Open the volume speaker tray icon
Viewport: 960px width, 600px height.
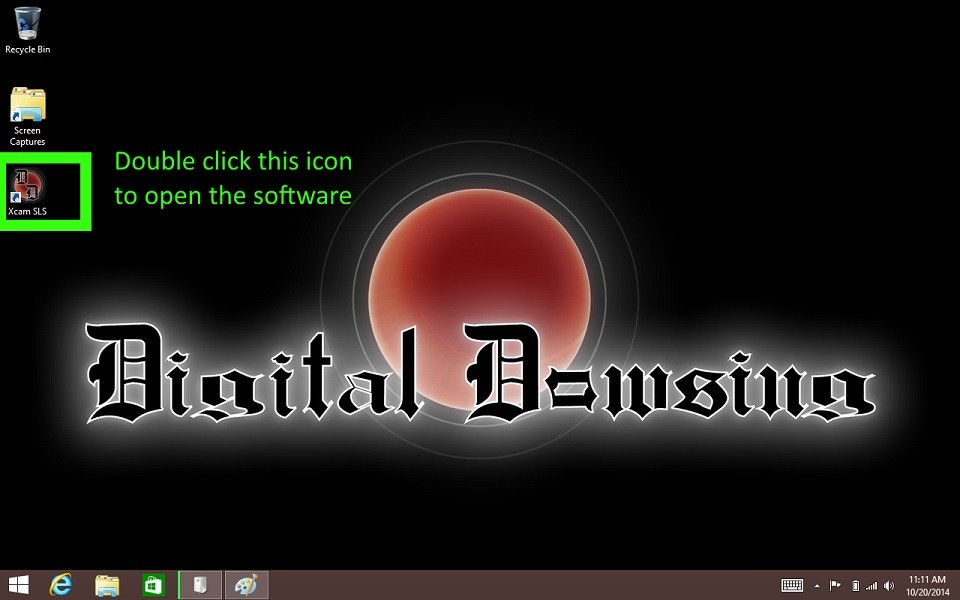(x=889, y=586)
